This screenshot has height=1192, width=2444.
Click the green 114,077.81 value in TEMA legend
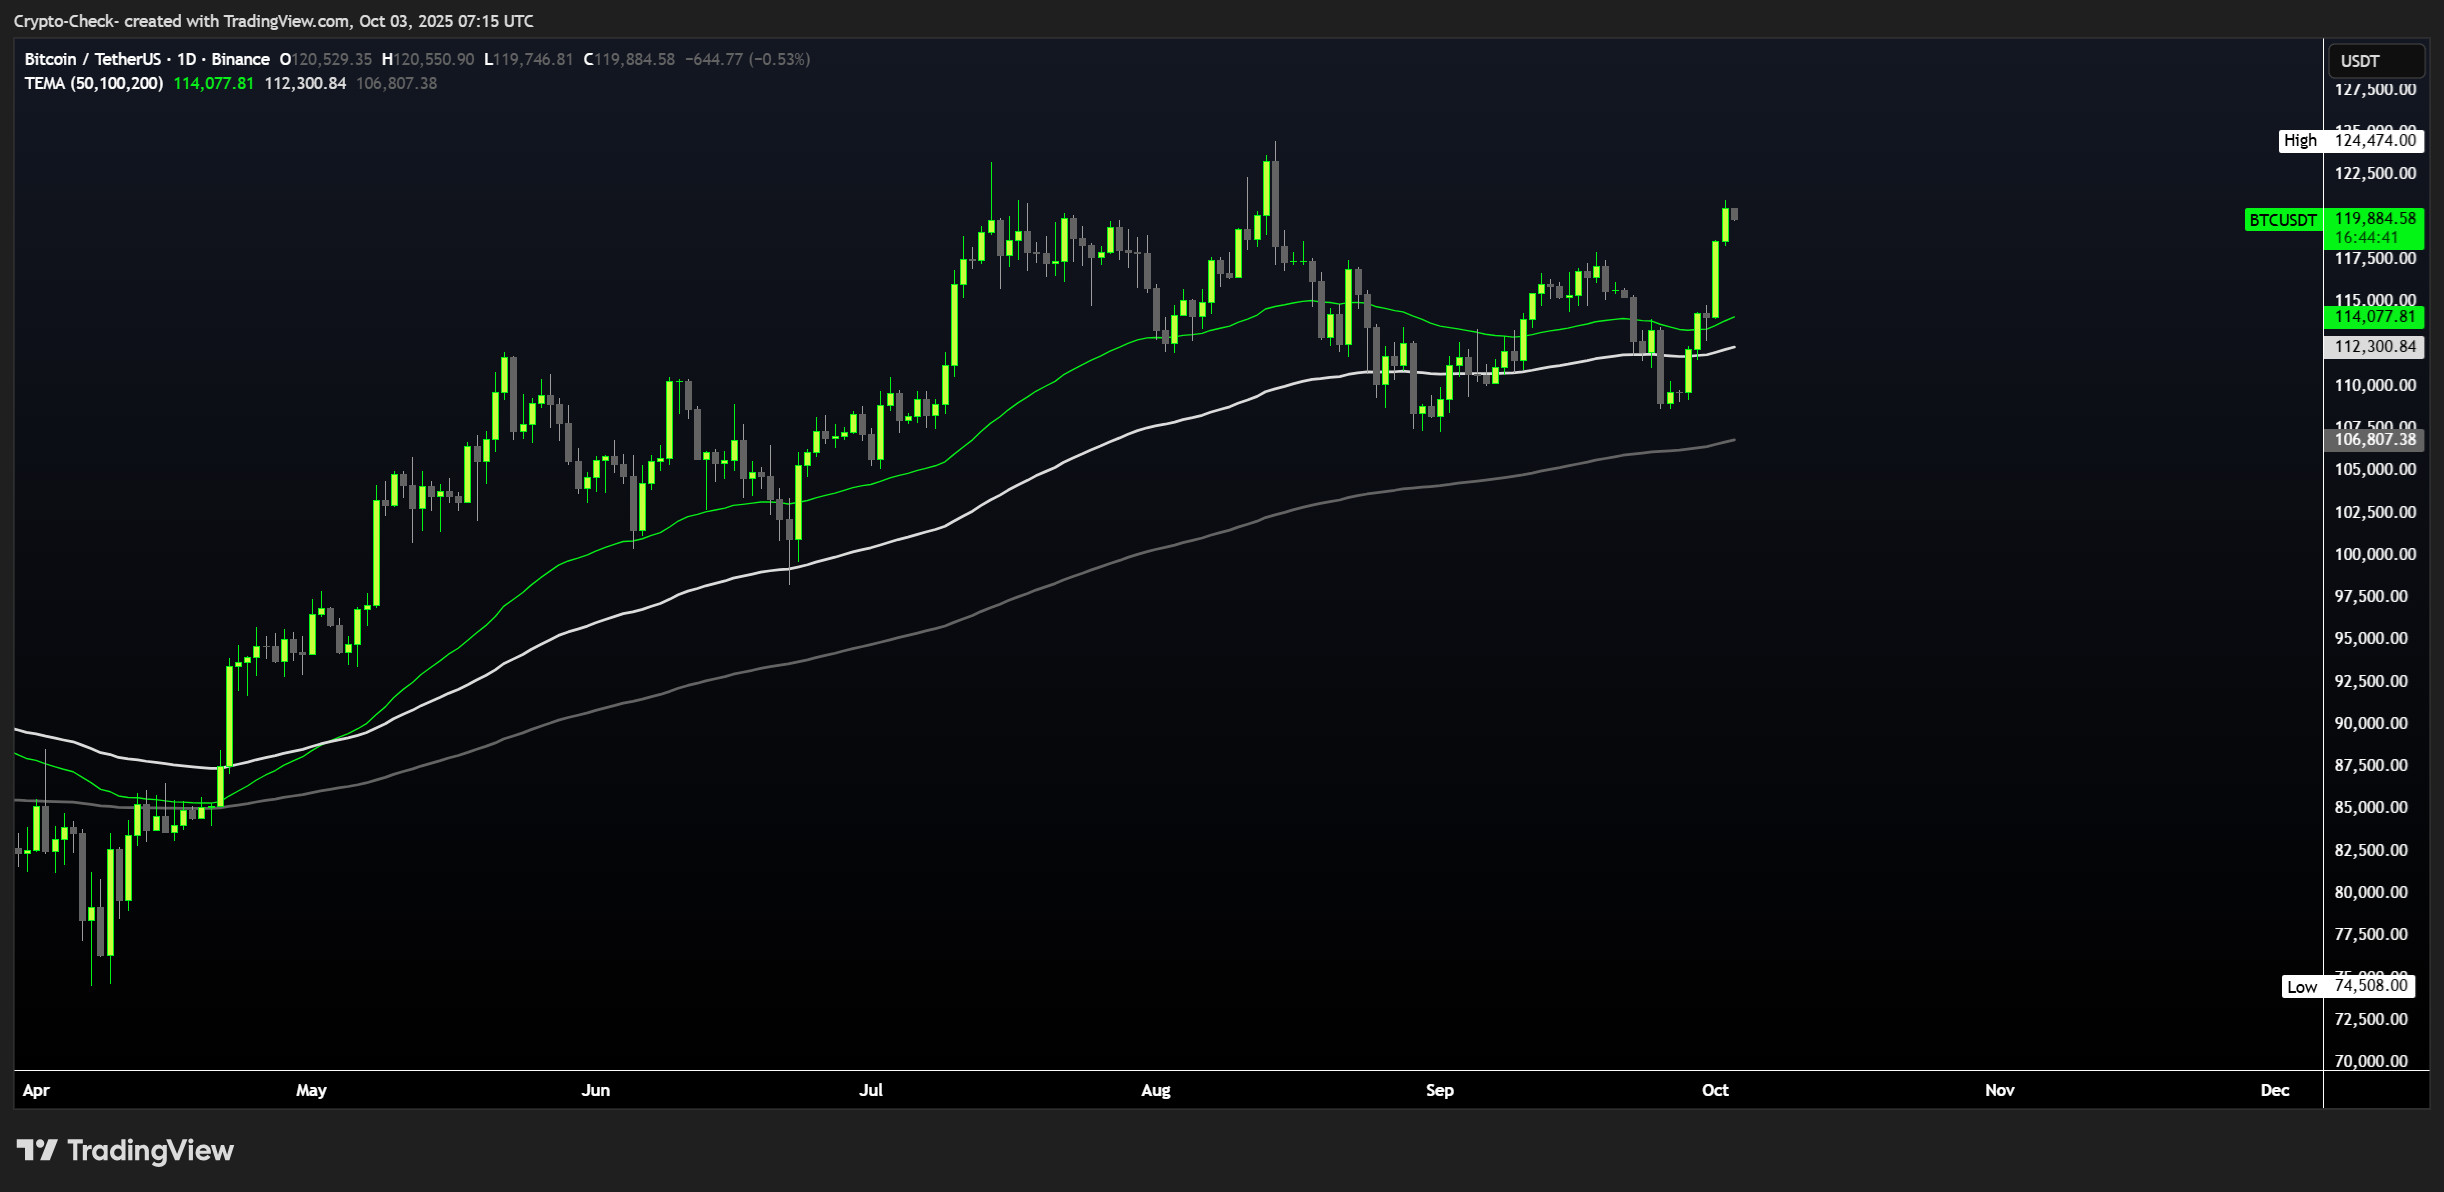[x=214, y=83]
